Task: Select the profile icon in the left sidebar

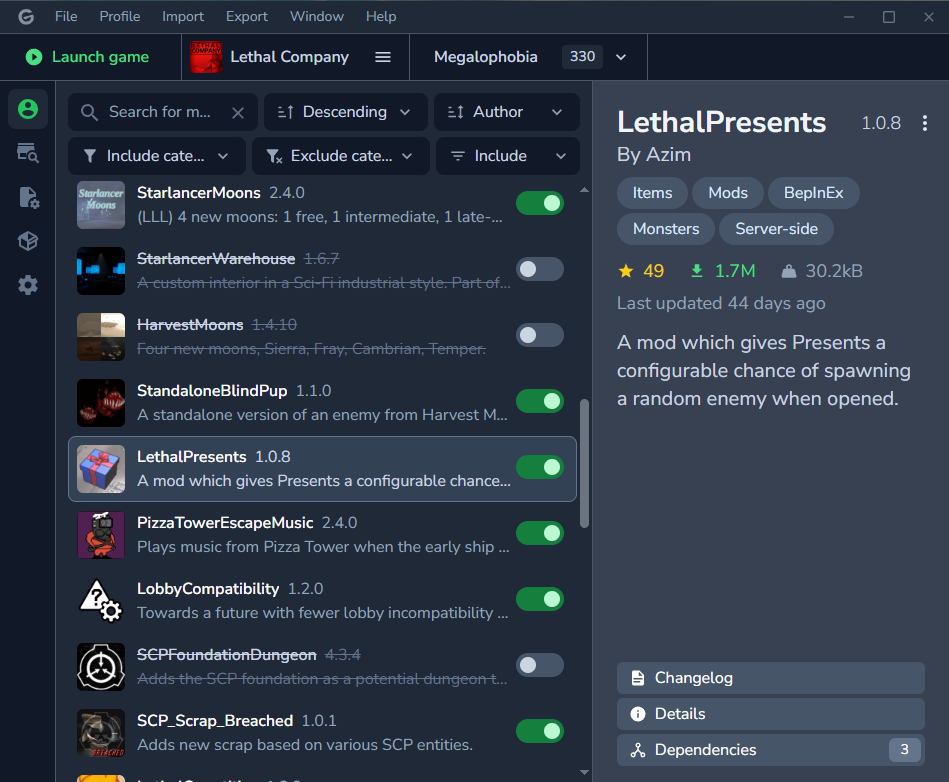Action: [x=27, y=109]
